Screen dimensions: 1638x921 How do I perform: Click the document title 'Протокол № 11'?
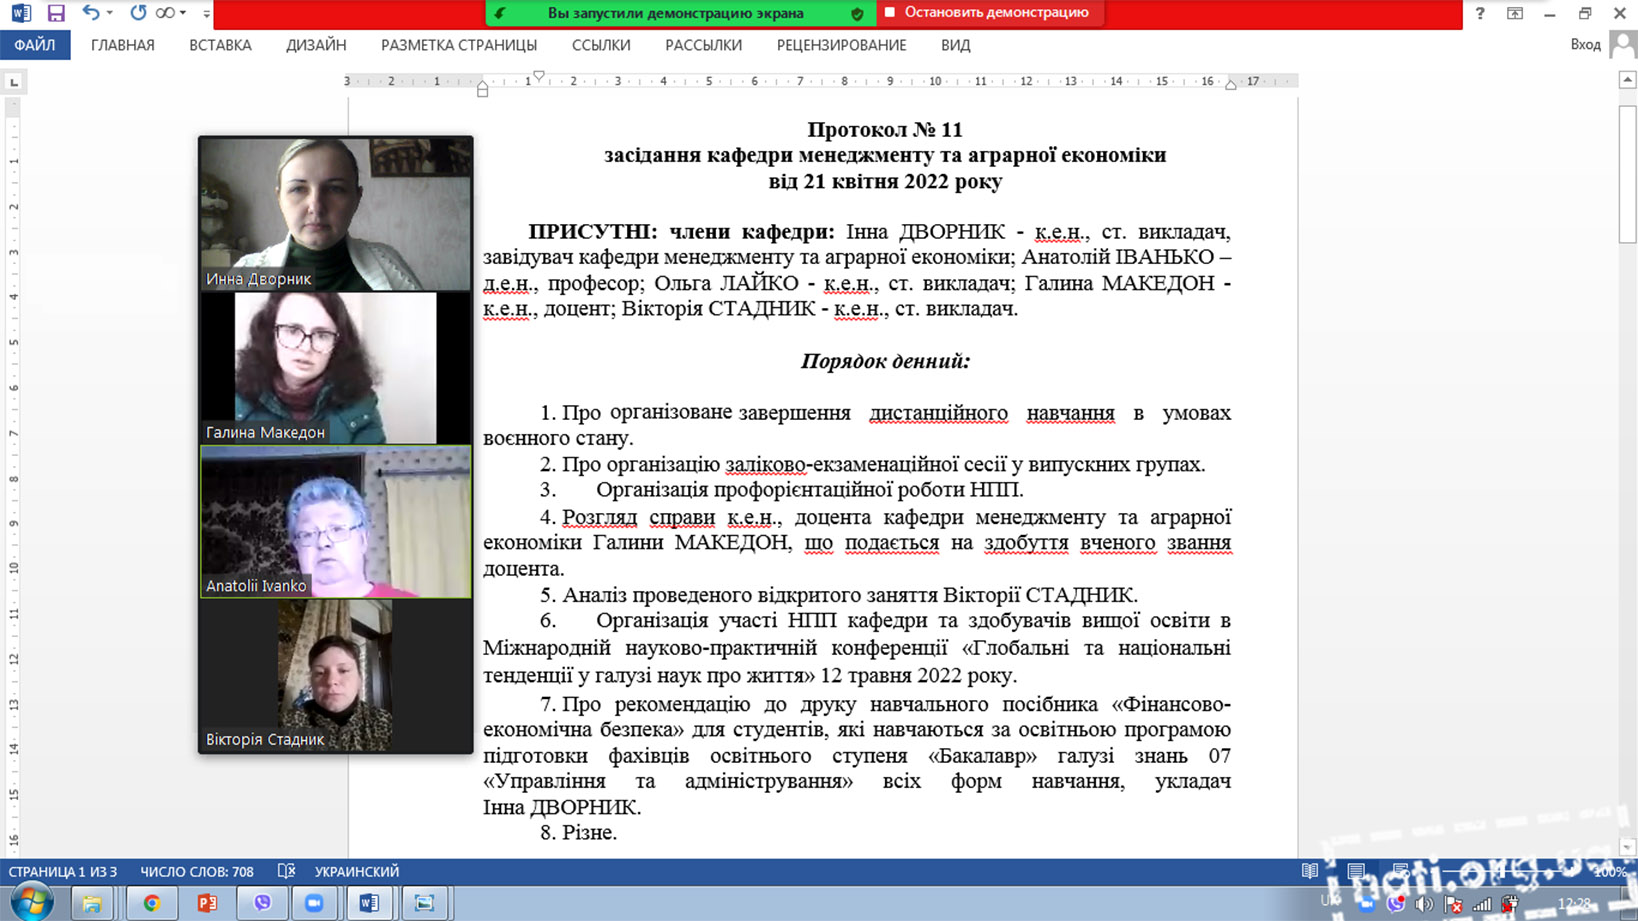885,129
